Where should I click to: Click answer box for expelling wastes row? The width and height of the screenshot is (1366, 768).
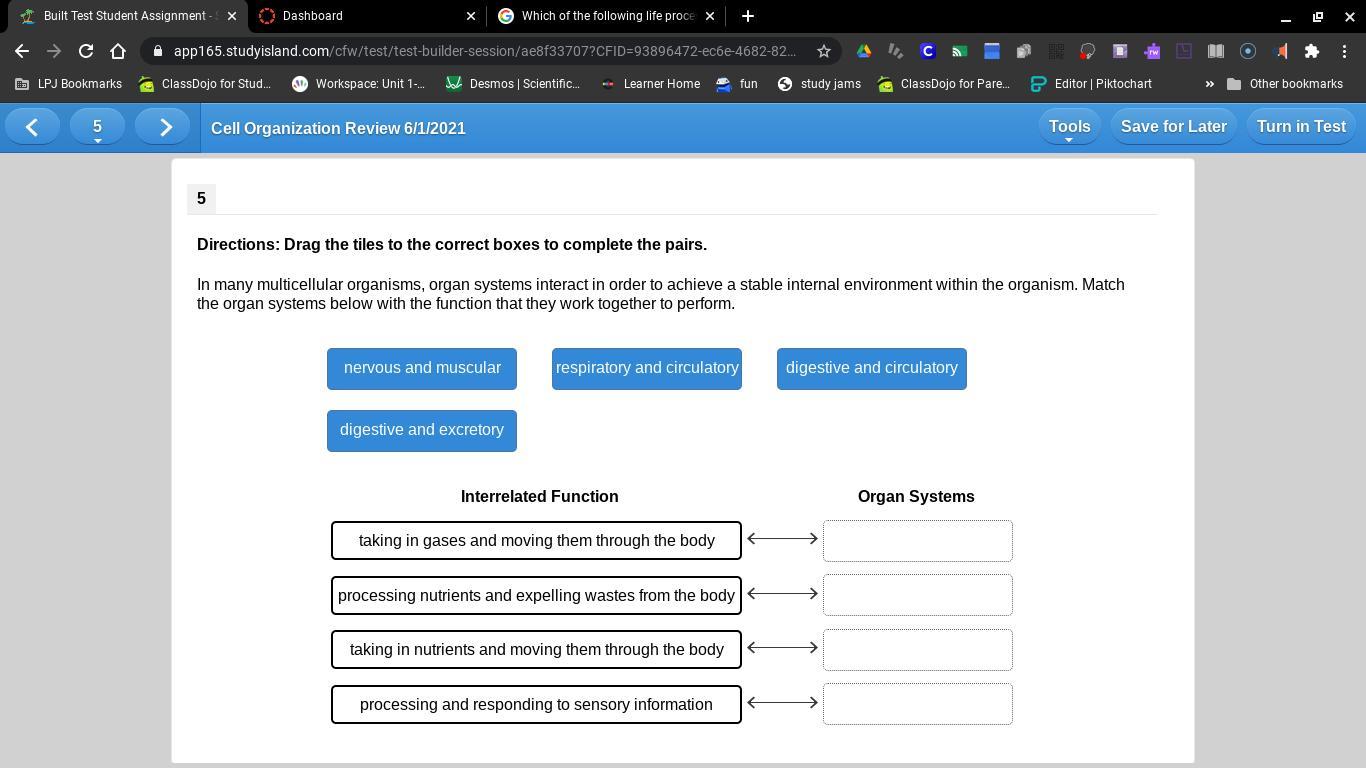click(918, 595)
